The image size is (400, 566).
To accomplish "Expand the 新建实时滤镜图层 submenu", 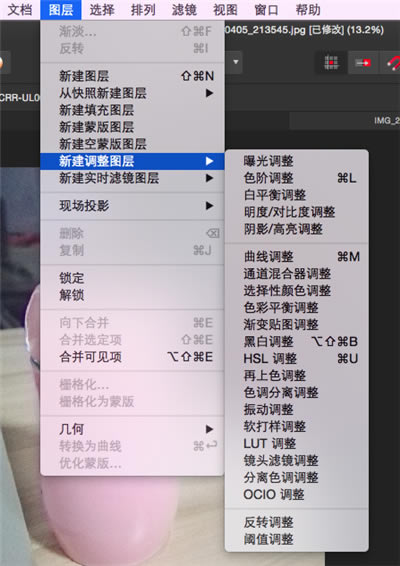I will tap(132, 178).
